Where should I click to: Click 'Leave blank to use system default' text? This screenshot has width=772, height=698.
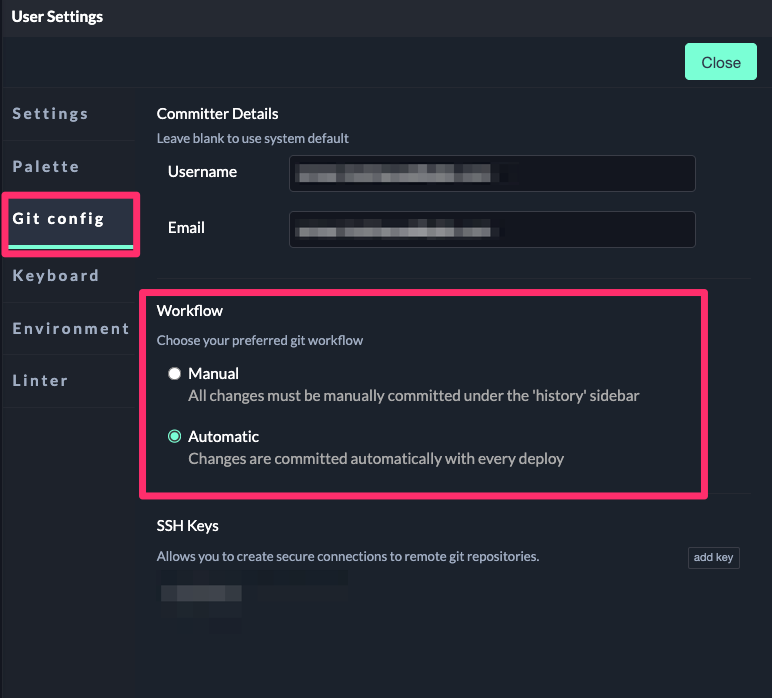(x=253, y=138)
